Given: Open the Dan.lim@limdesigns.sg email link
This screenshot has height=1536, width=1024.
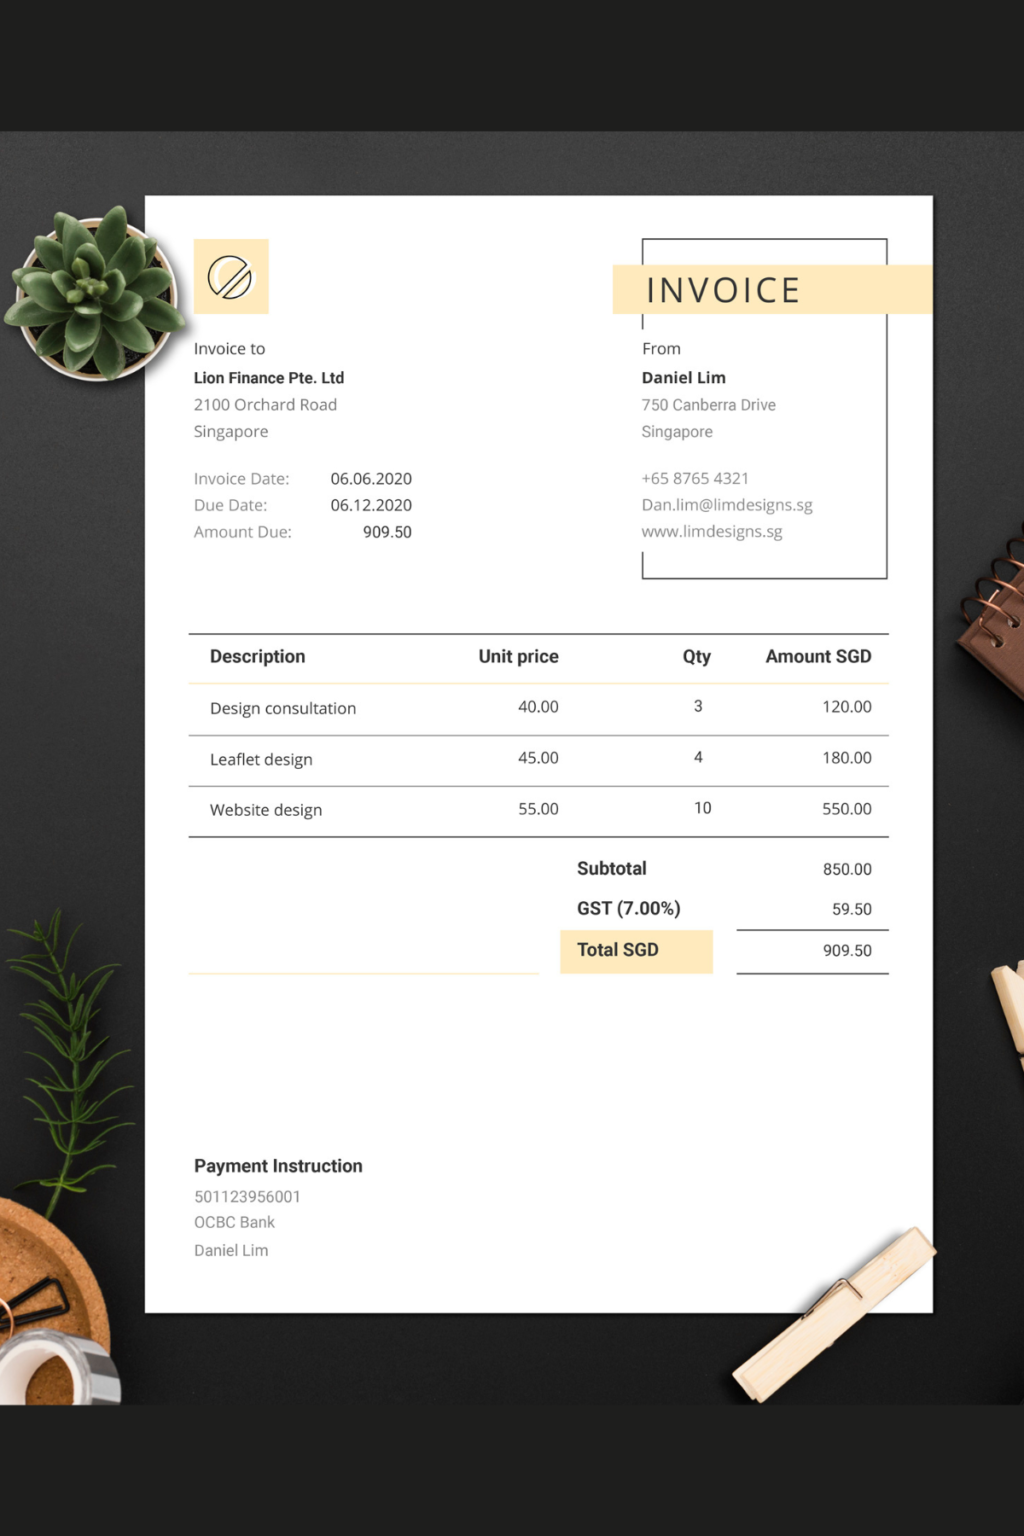Looking at the screenshot, I should tap(727, 505).
